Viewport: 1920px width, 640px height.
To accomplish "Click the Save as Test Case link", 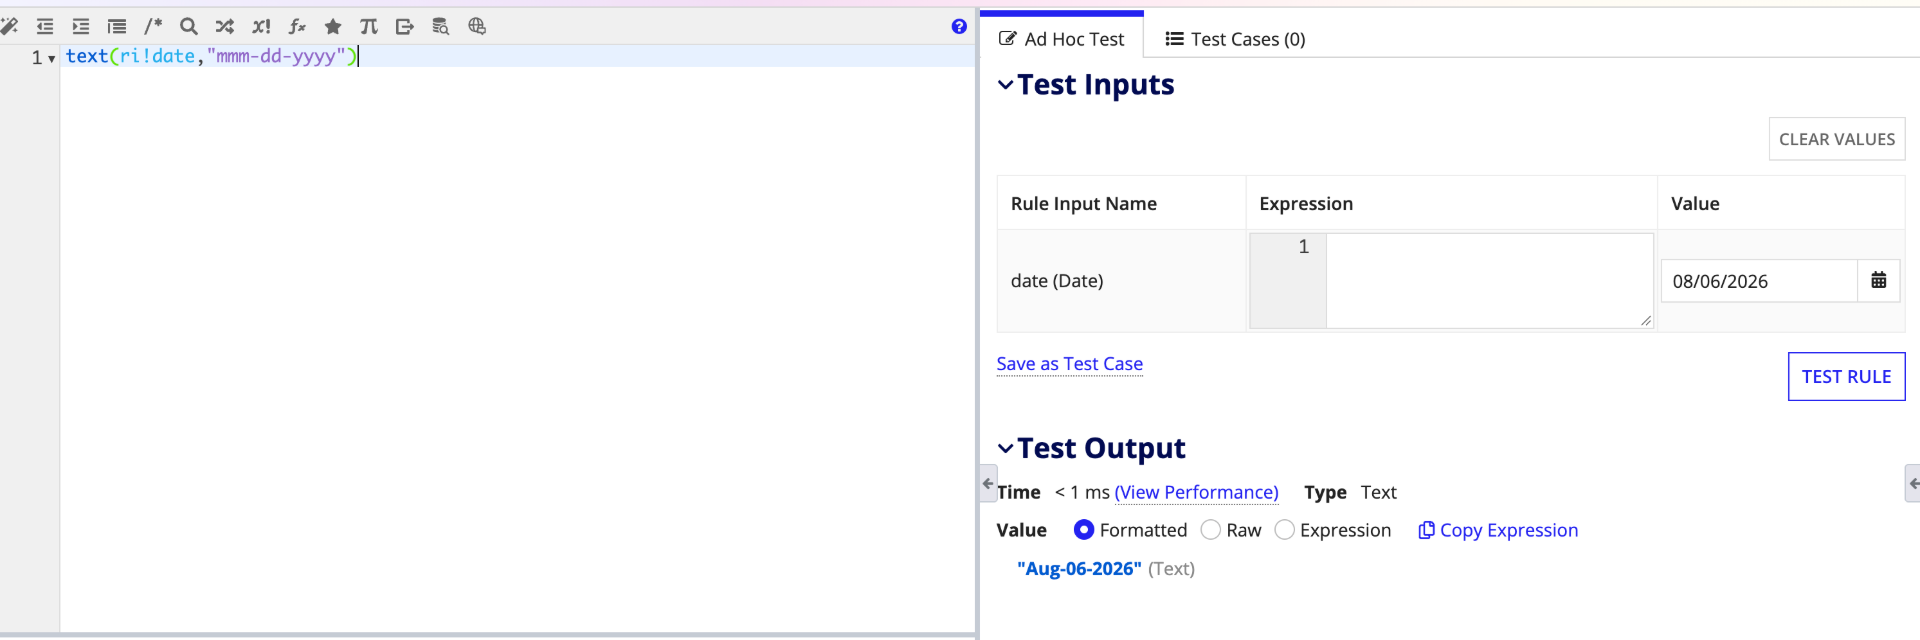I will [1069, 364].
